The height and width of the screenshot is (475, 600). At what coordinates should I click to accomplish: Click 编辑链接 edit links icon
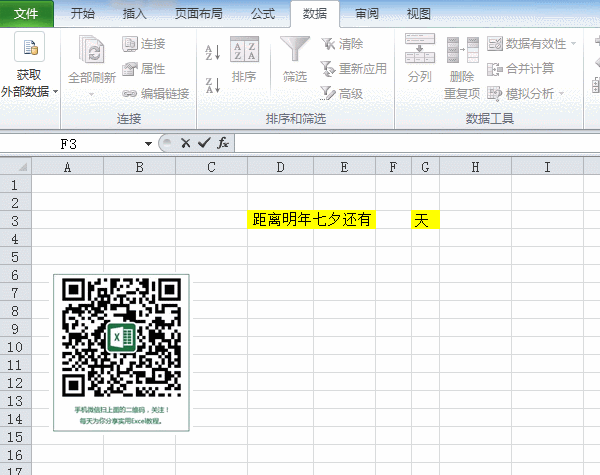coord(129,93)
